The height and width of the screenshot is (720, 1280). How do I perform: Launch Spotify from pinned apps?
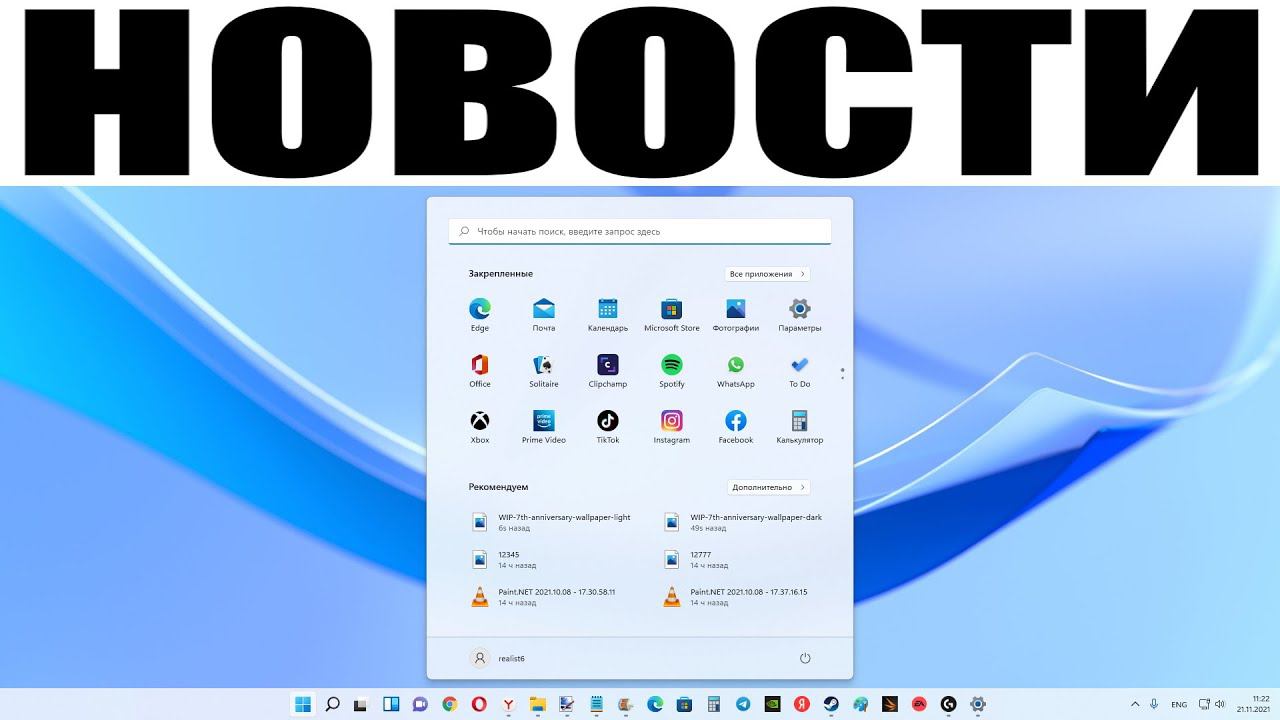point(672,370)
